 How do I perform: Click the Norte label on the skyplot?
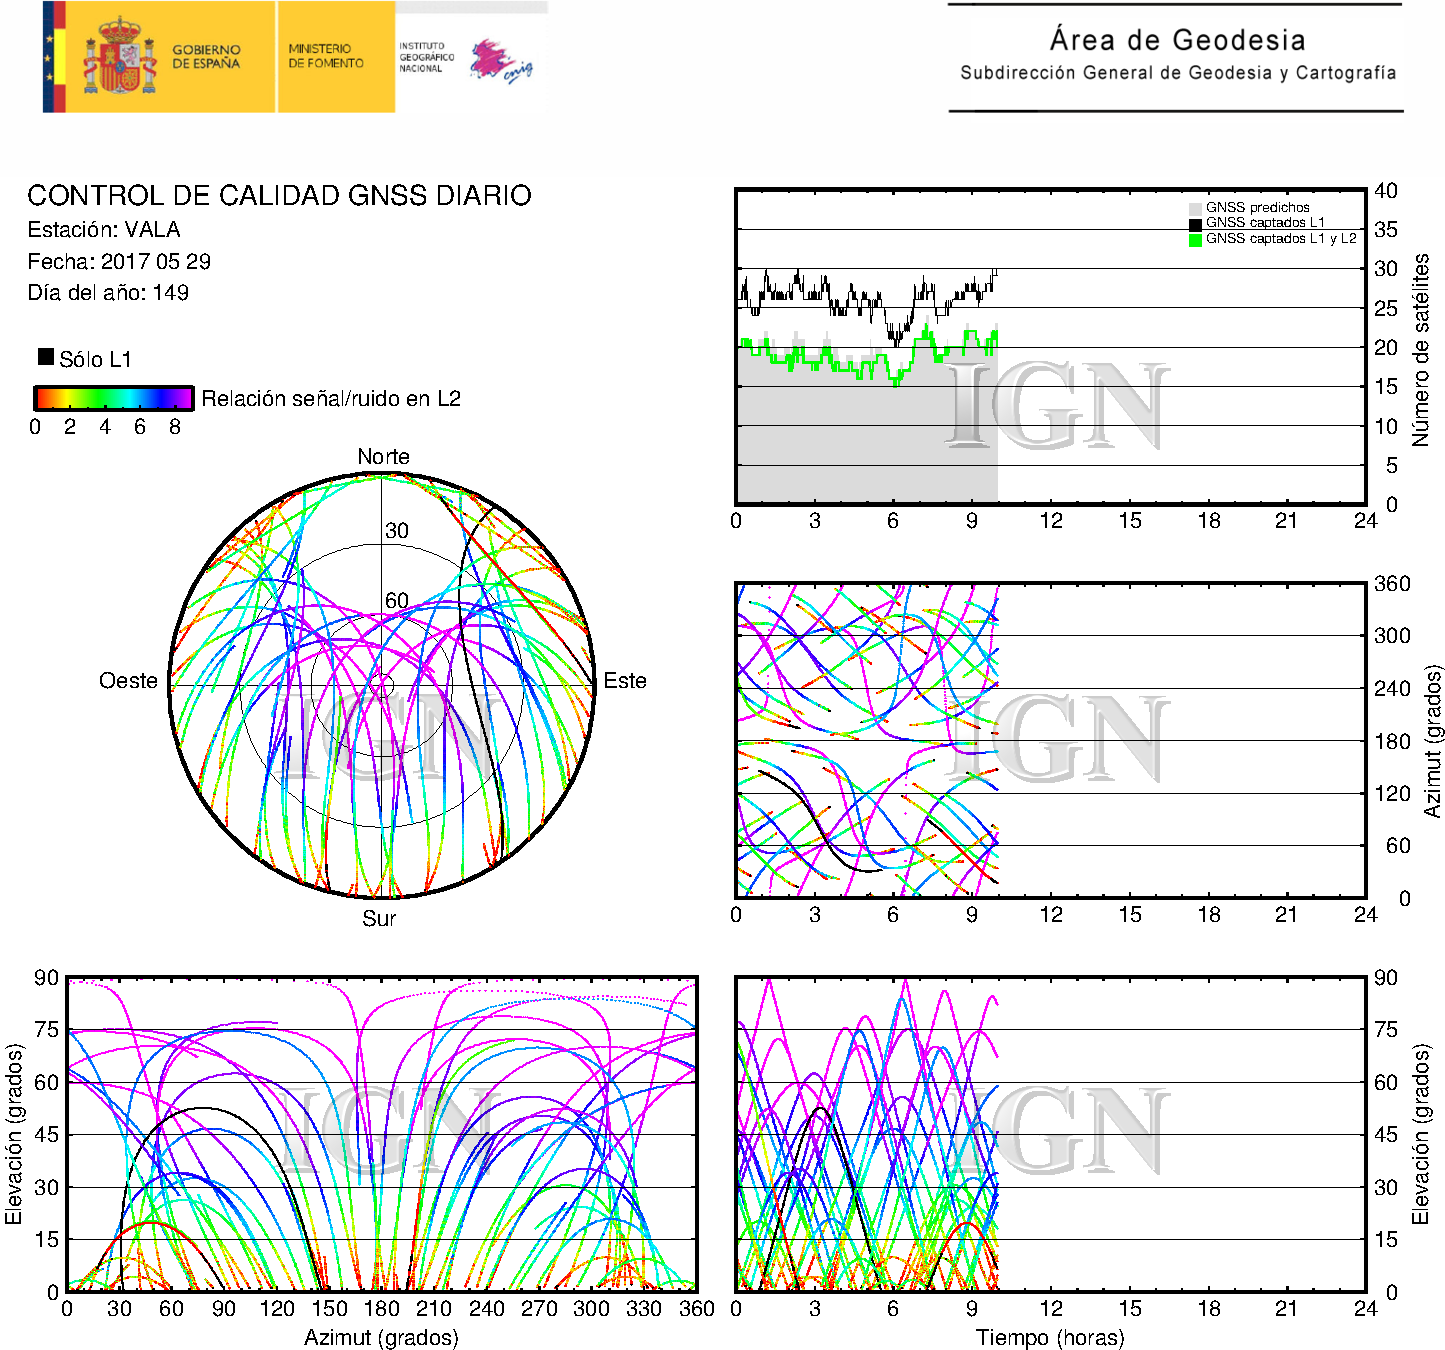click(x=383, y=457)
